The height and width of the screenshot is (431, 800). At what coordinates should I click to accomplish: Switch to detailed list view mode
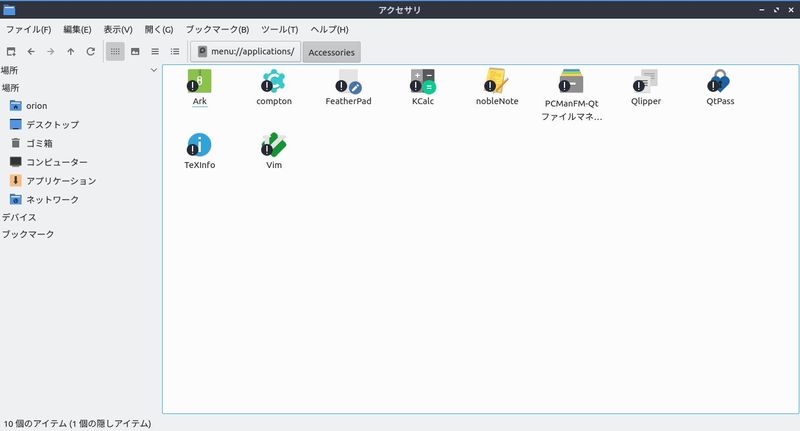pos(175,51)
